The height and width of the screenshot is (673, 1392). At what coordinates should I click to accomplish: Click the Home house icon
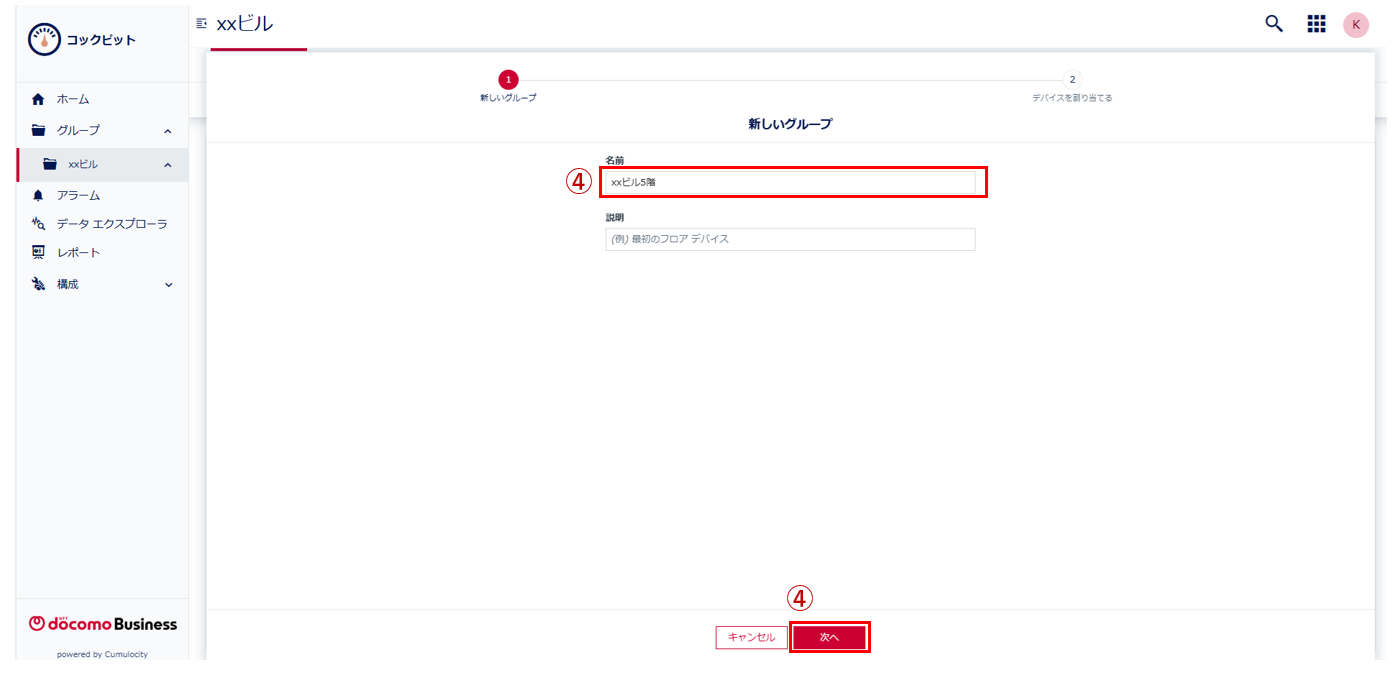[39, 99]
